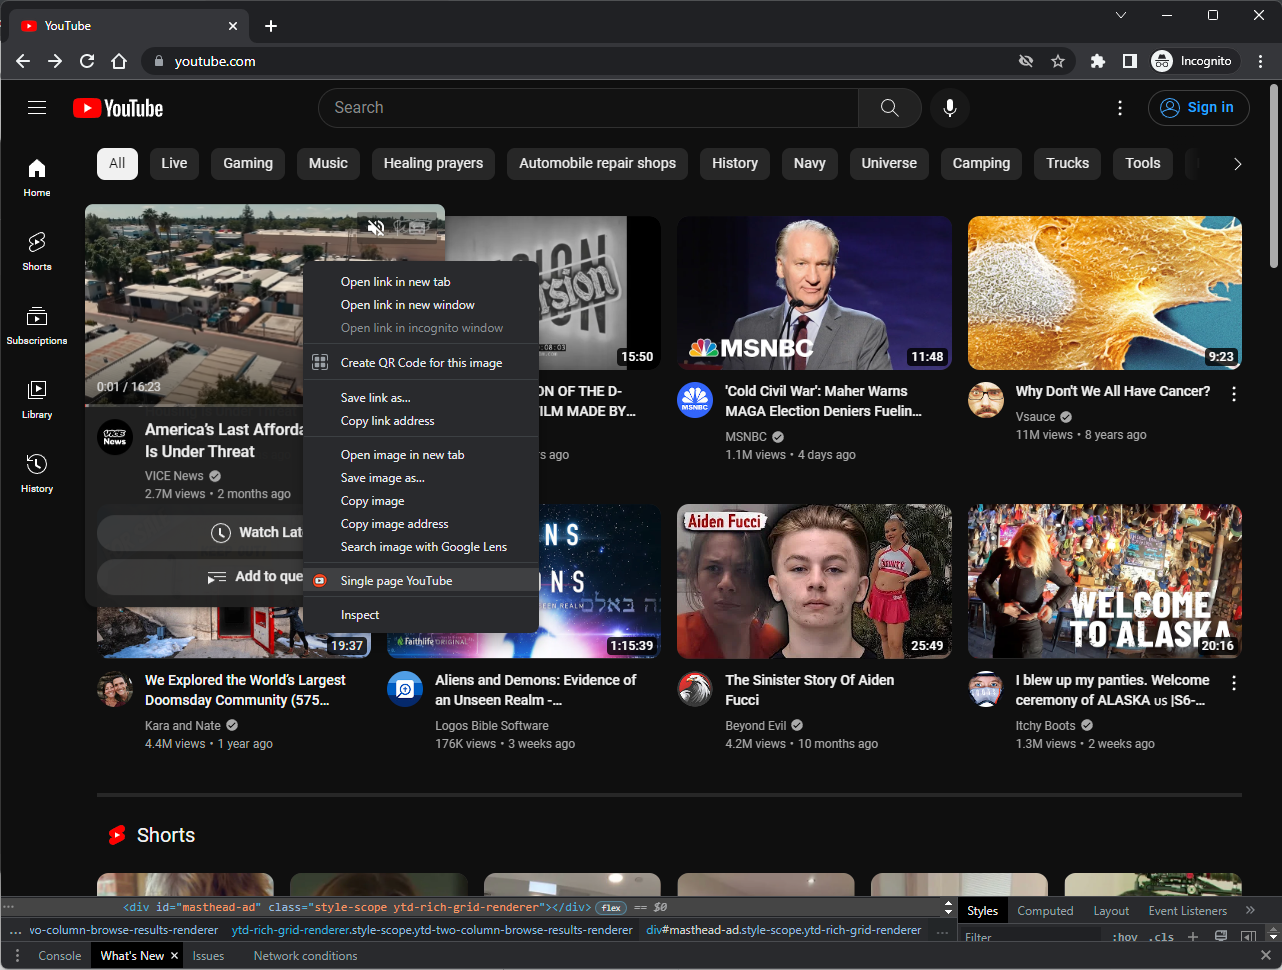Open options for the ALASKA video
The image size is (1282, 970).
(x=1234, y=683)
